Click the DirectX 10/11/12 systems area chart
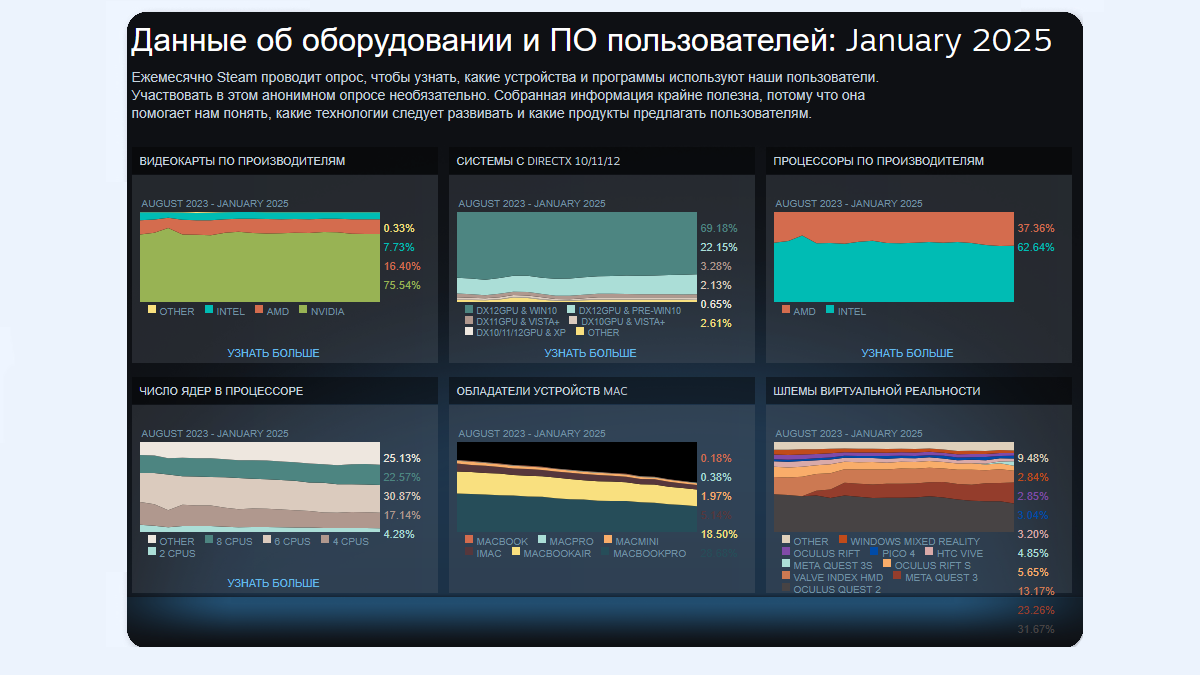The height and width of the screenshot is (675, 1200). coord(577,257)
